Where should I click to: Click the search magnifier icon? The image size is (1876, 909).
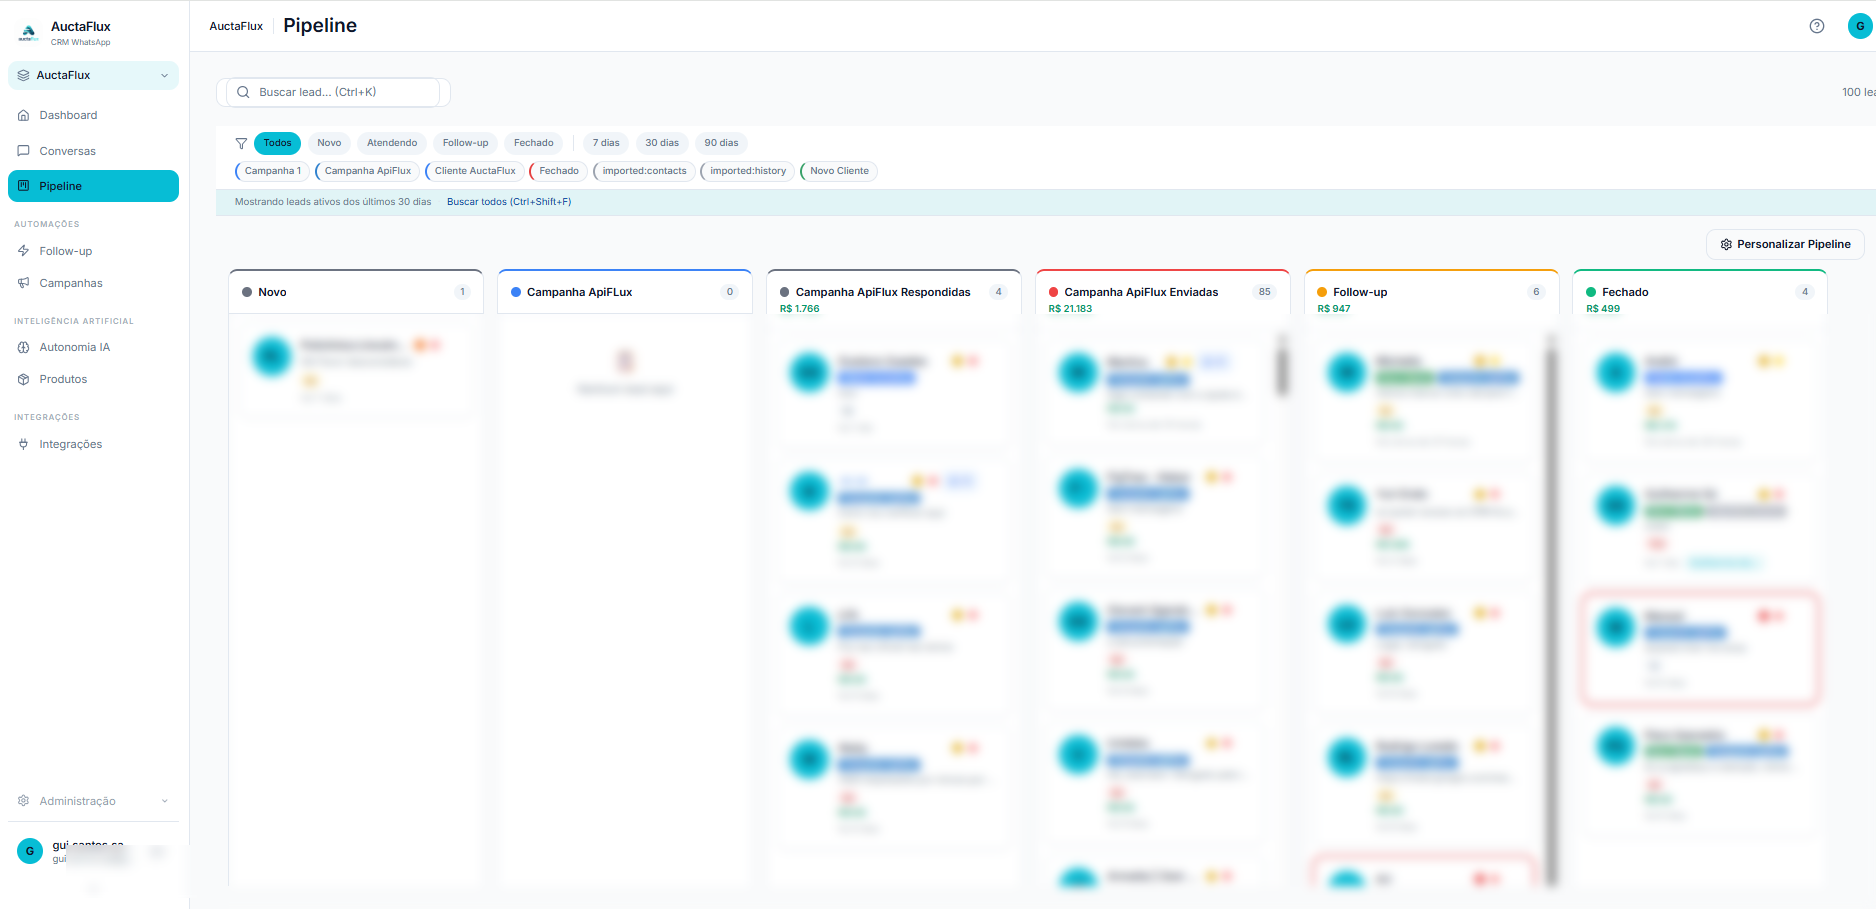[243, 92]
